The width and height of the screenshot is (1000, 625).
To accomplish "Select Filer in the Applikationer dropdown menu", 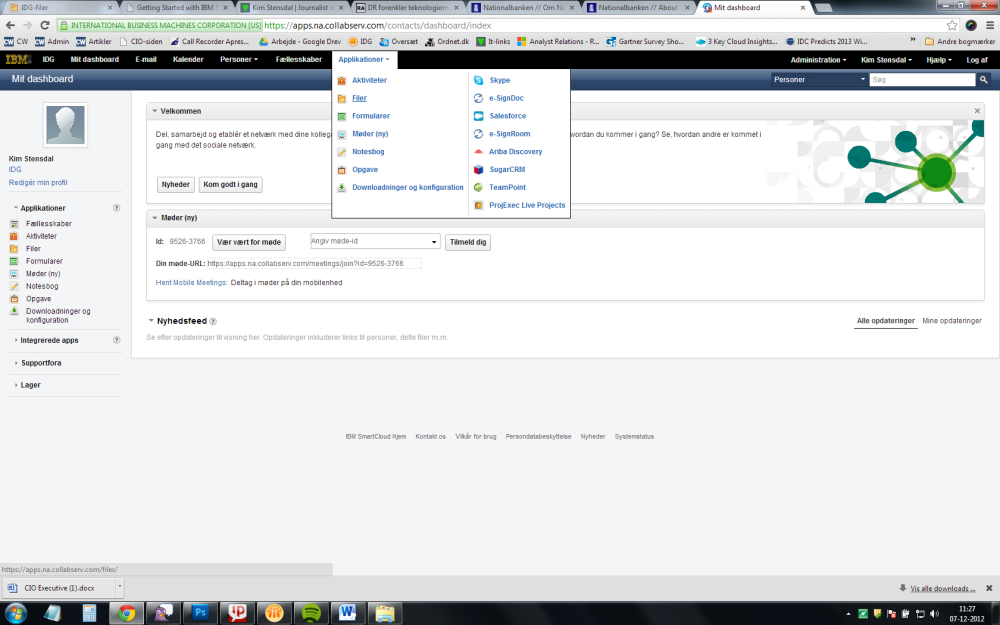I will coord(359,98).
